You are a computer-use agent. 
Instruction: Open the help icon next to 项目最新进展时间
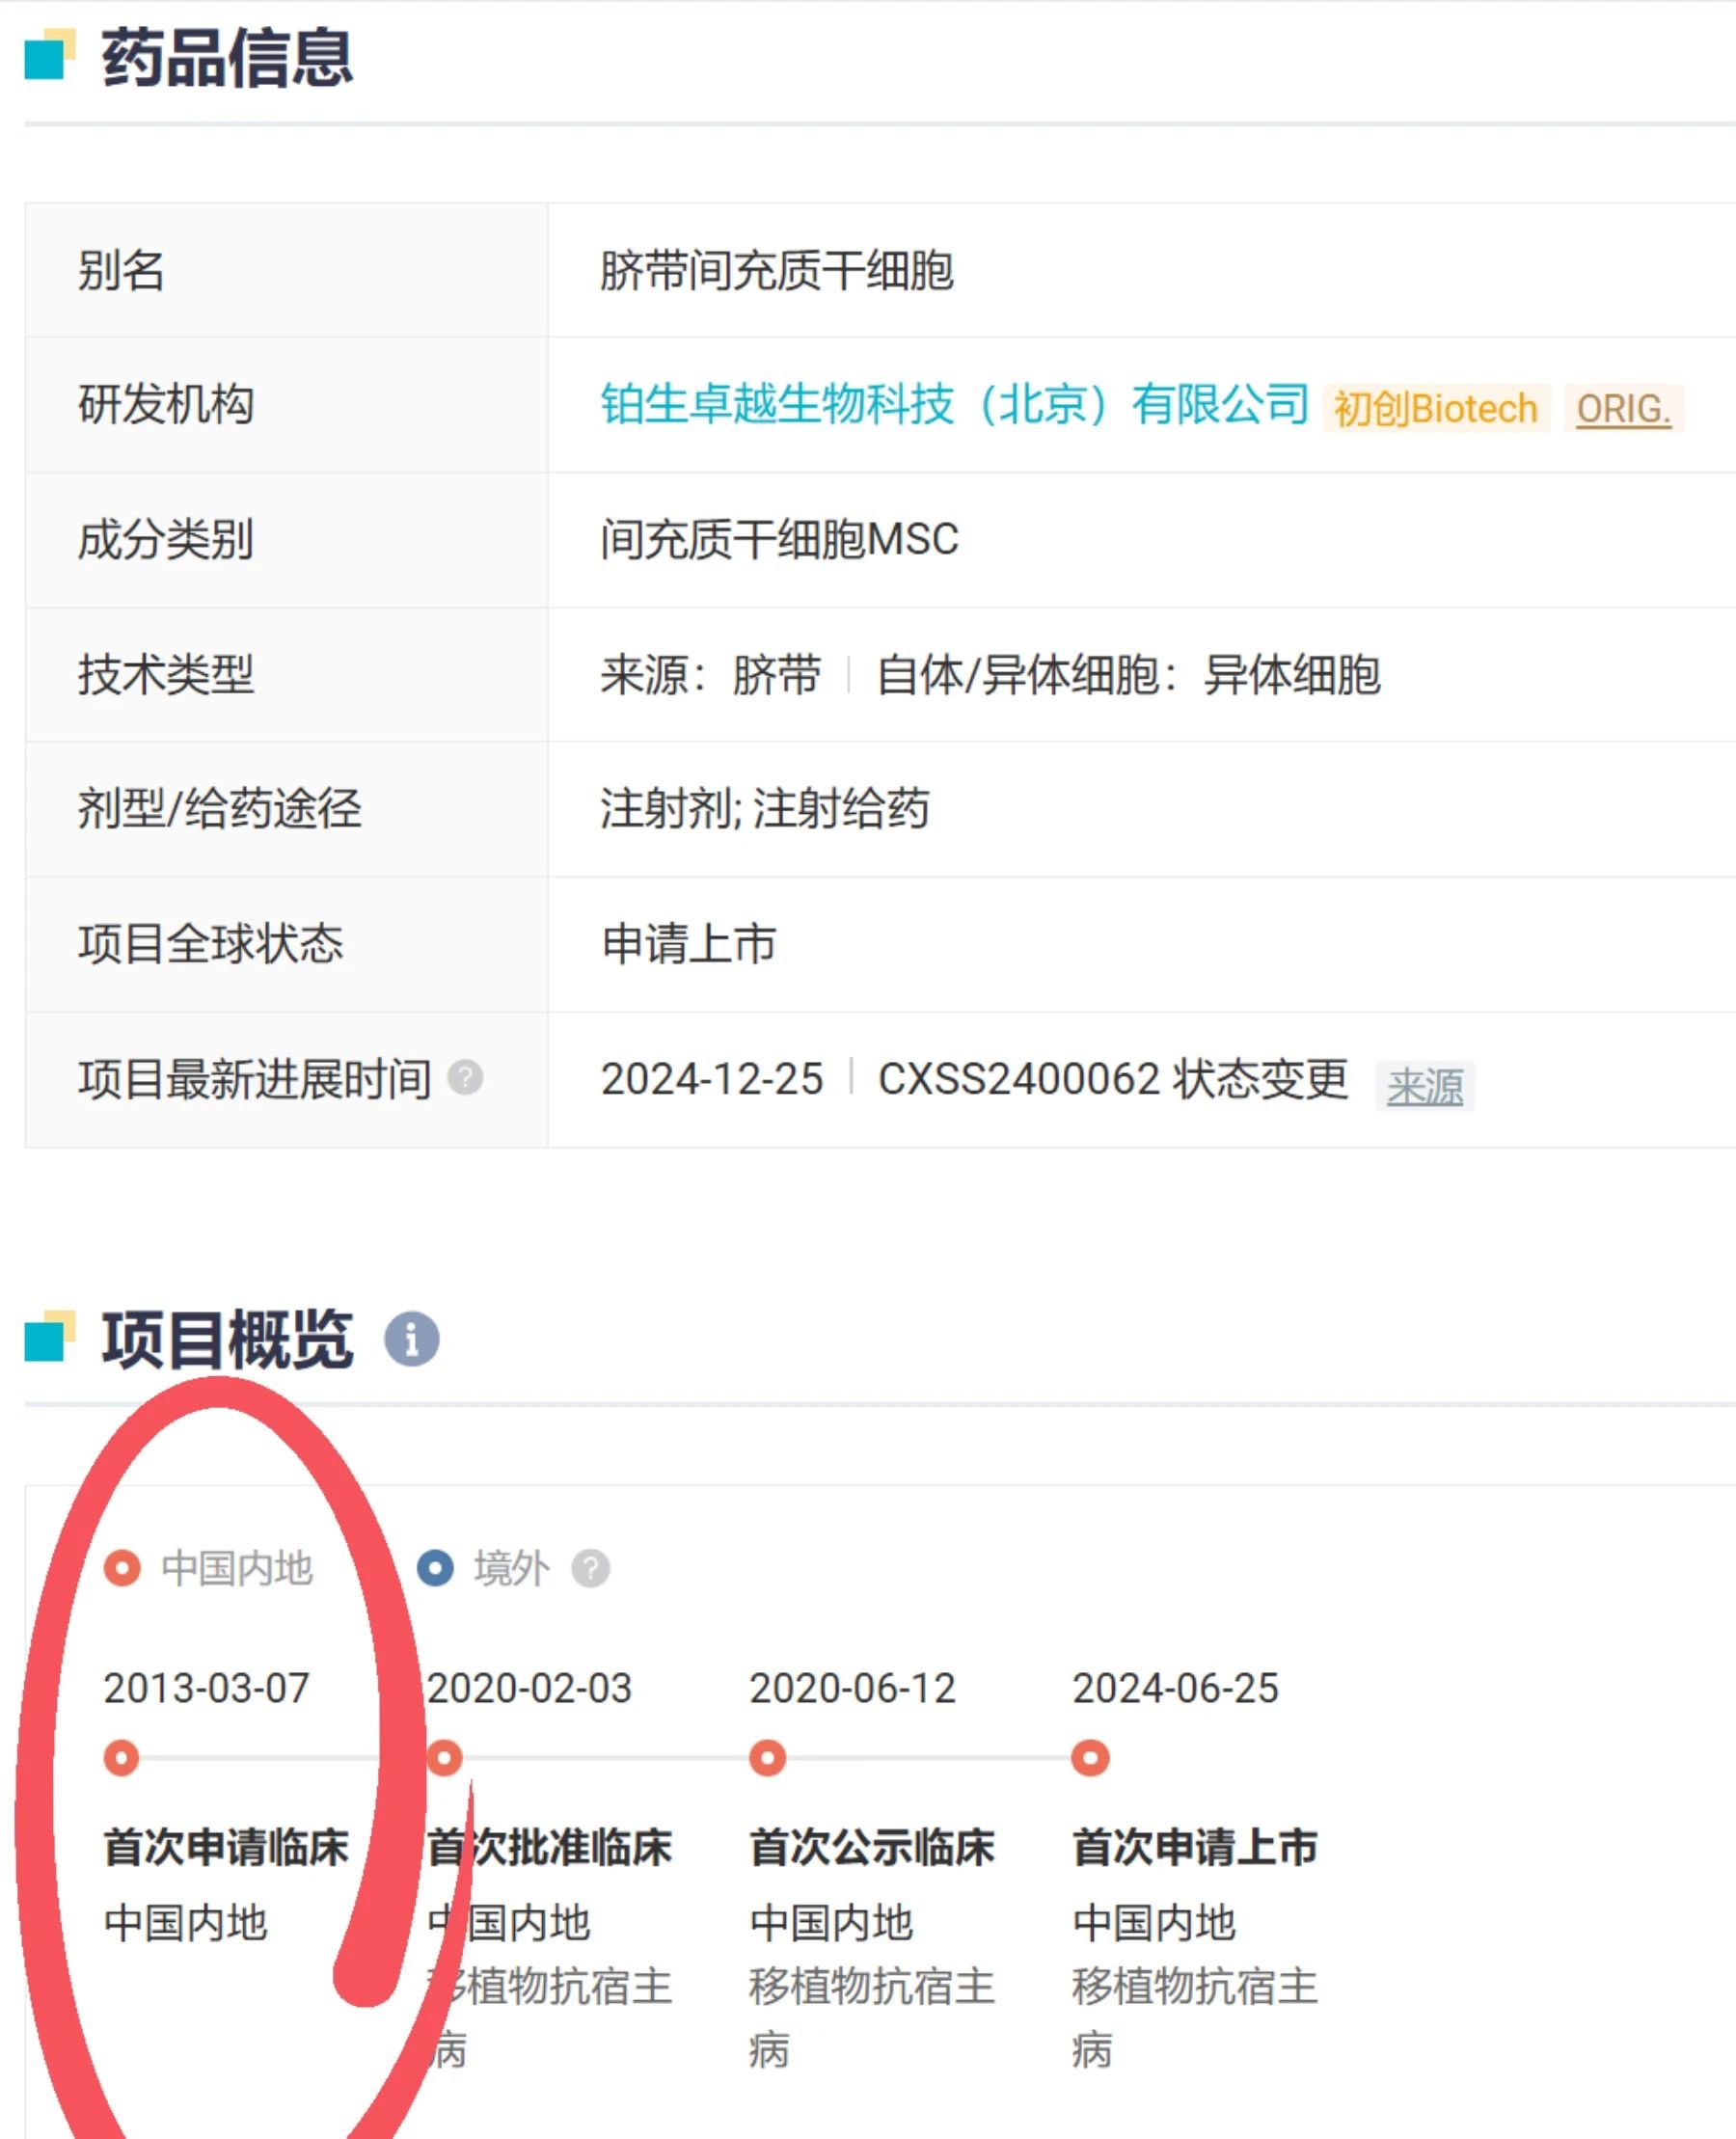point(464,1078)
